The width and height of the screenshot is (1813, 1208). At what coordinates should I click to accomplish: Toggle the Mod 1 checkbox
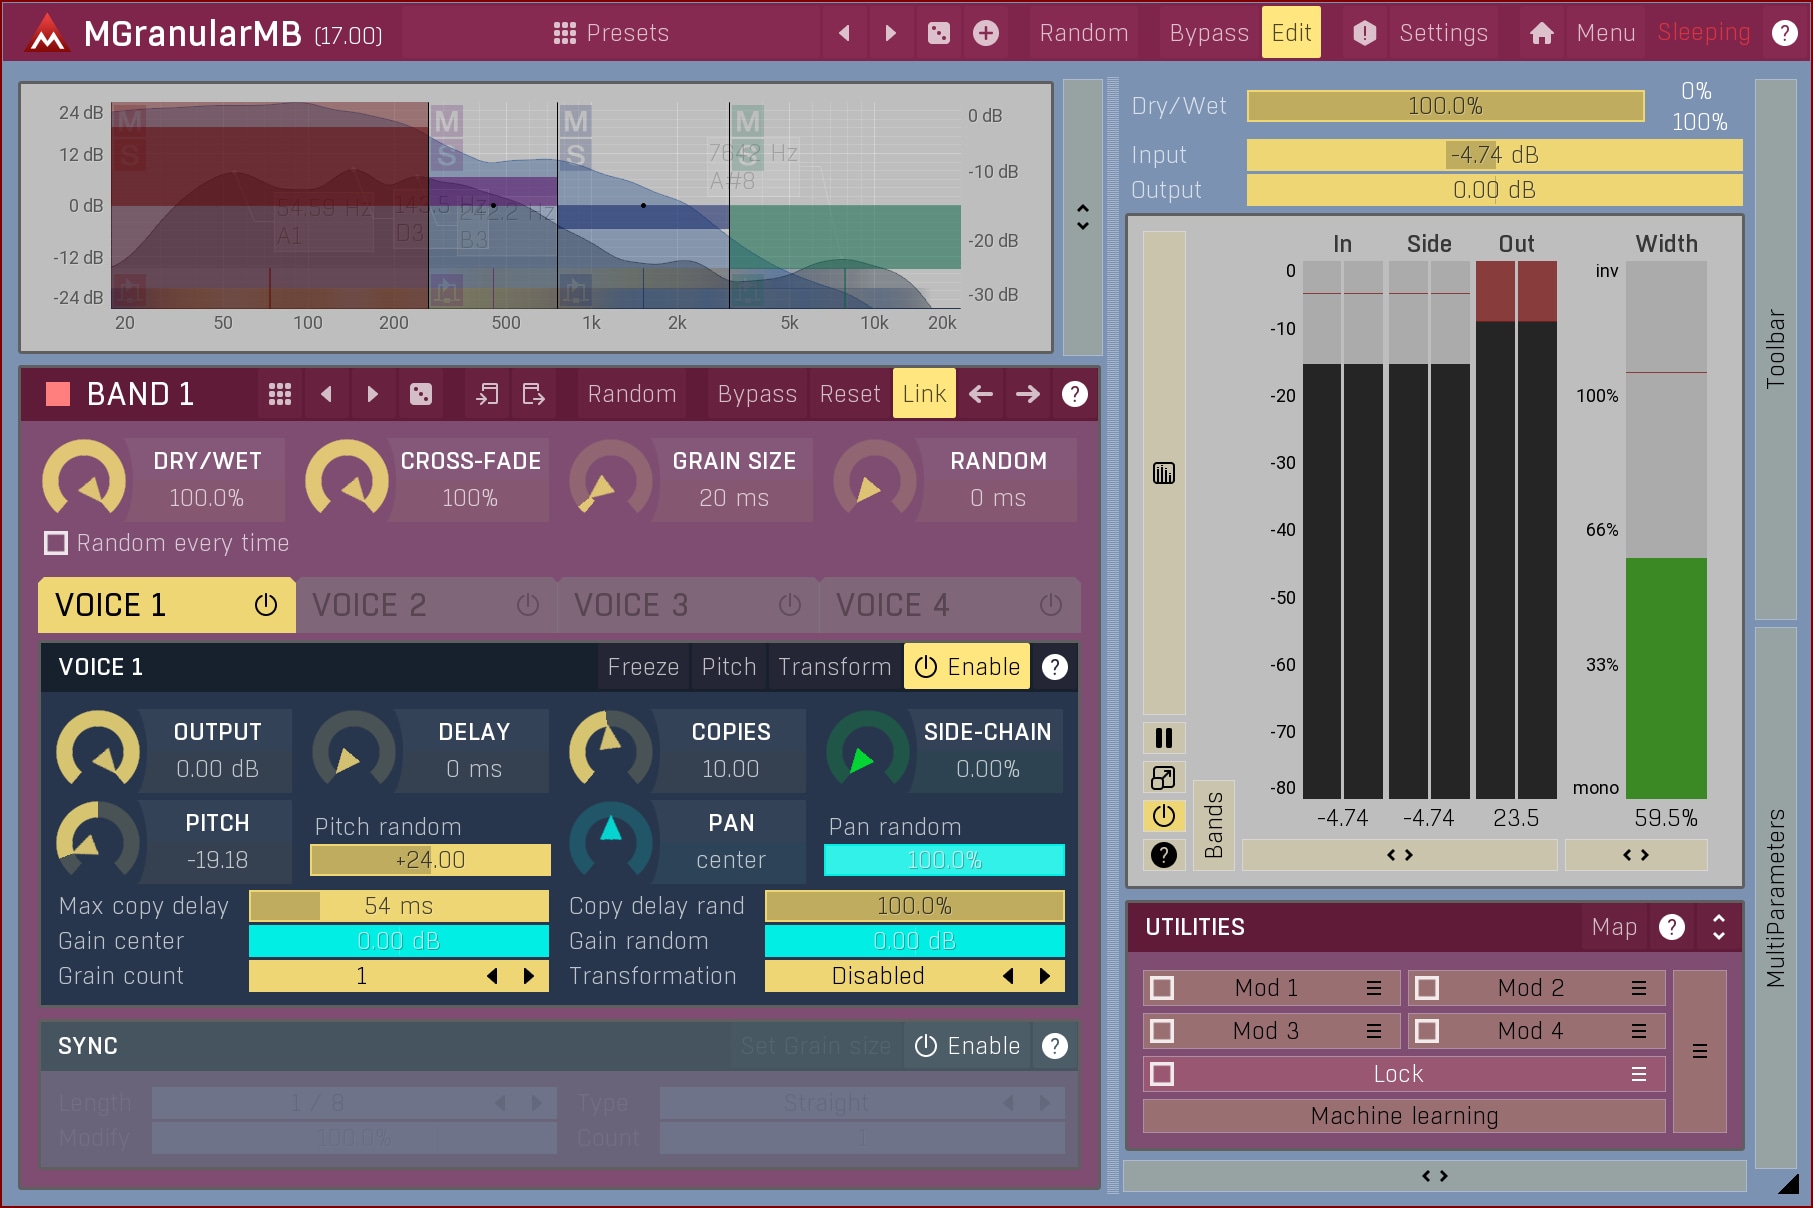pyautogui.click(x=1162, y=988)
